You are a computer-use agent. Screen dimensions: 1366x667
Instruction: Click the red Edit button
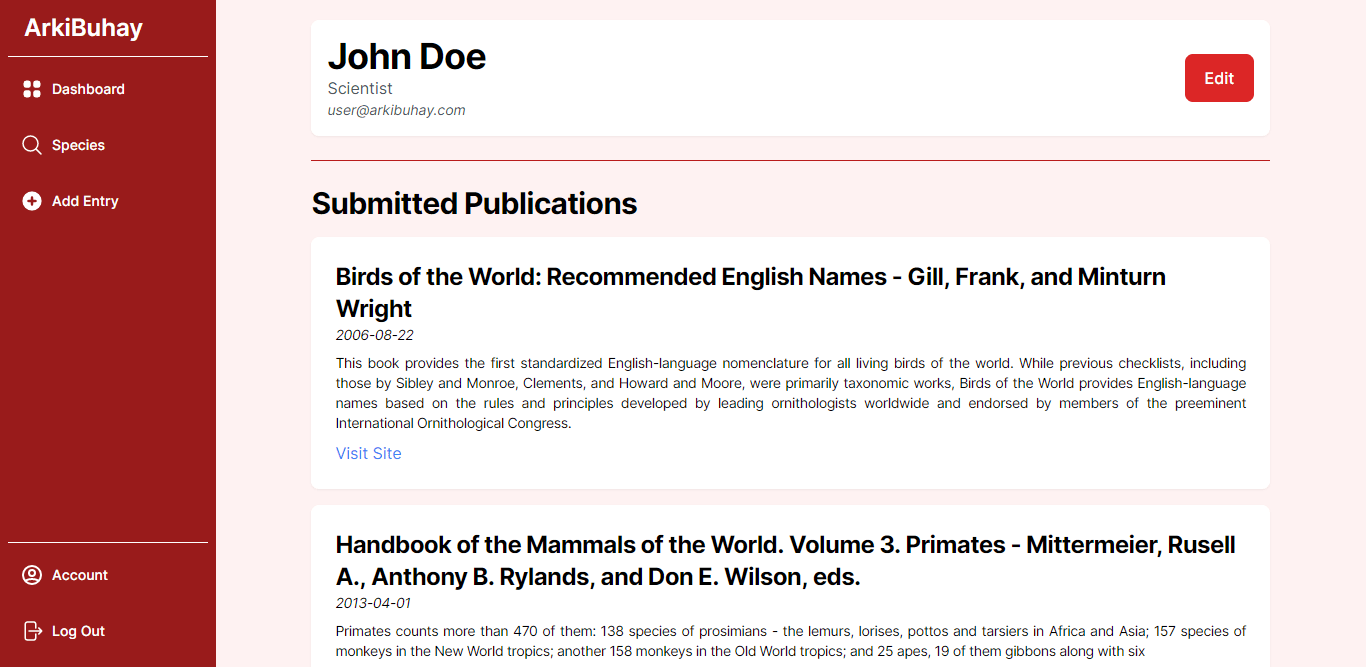[x=1219, y=78]
